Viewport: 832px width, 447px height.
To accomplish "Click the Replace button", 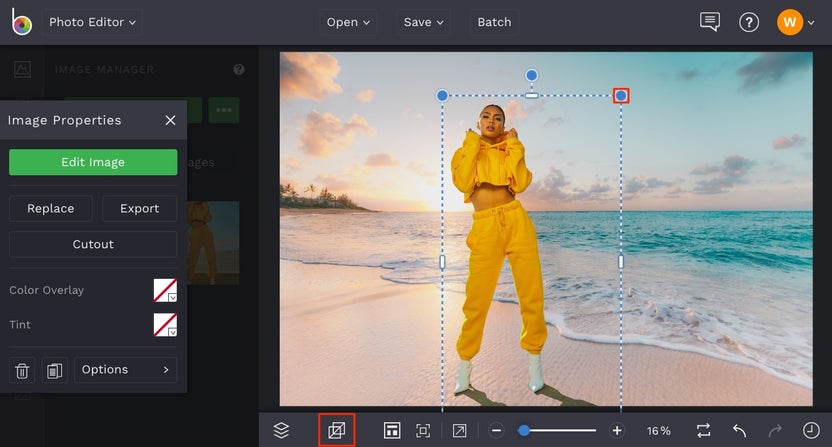I will tap(50, 209).
